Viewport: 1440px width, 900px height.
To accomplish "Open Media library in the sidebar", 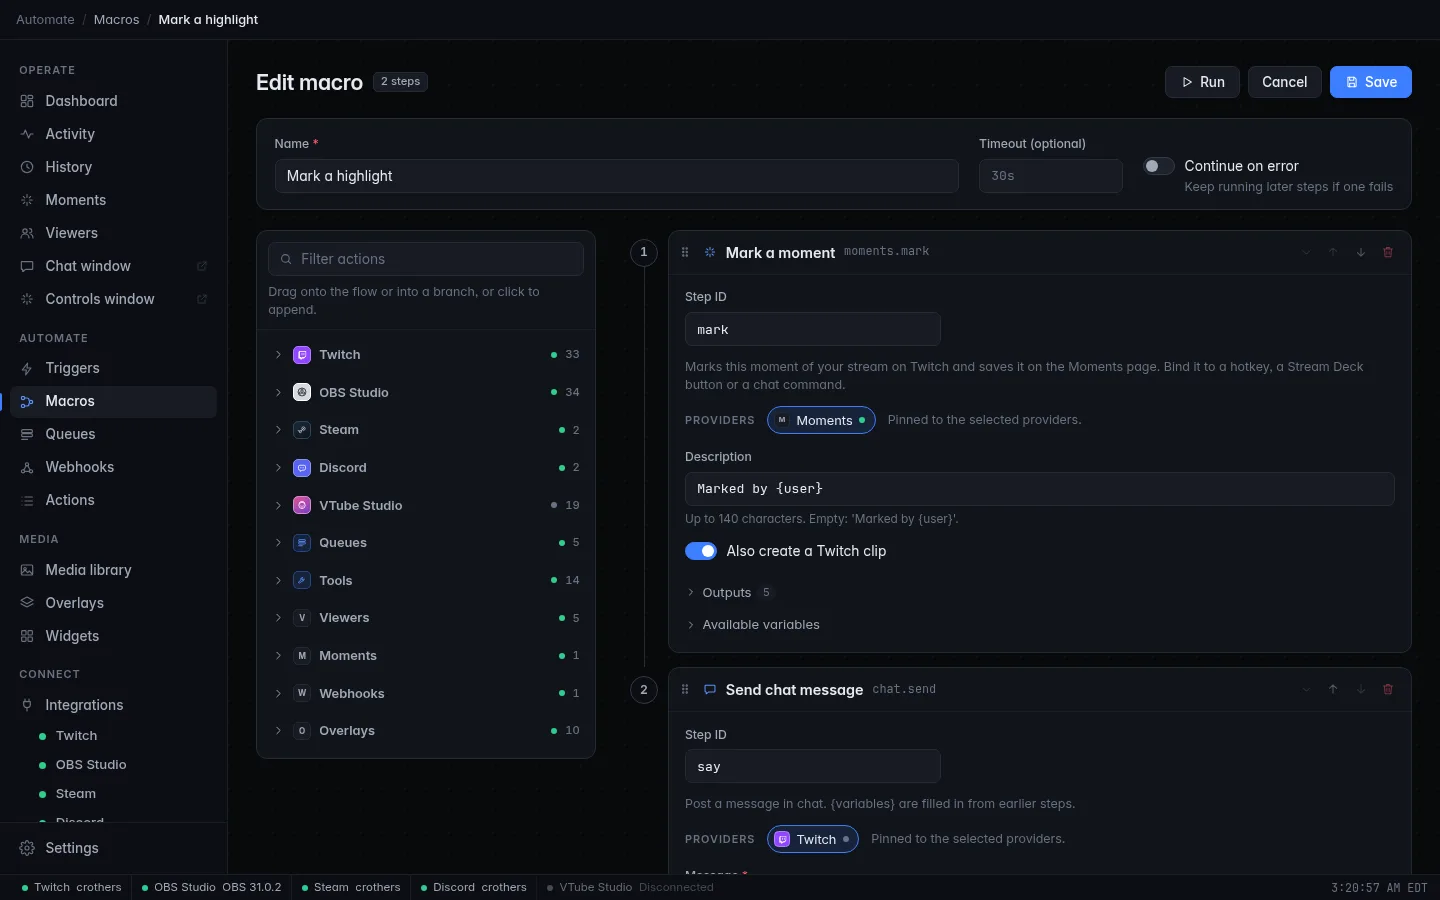I will pyautogui.click(x=114, y=570).
